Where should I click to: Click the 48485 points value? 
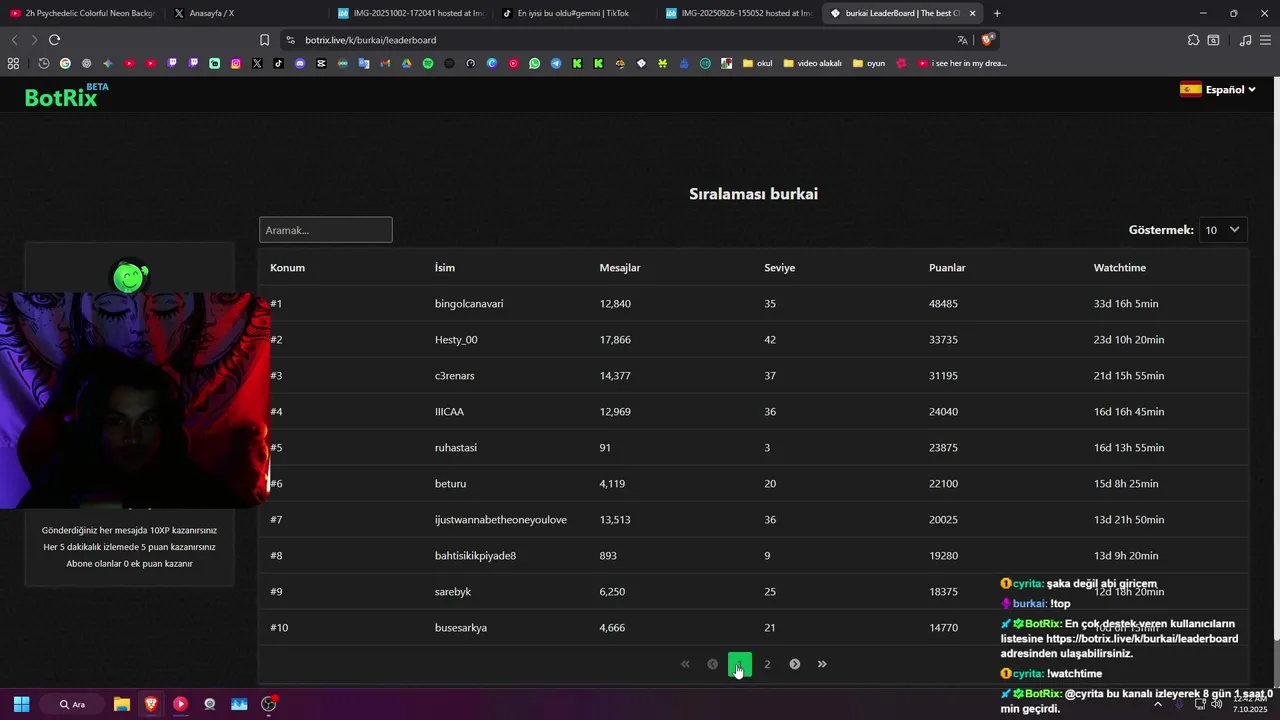coord(943,303)
